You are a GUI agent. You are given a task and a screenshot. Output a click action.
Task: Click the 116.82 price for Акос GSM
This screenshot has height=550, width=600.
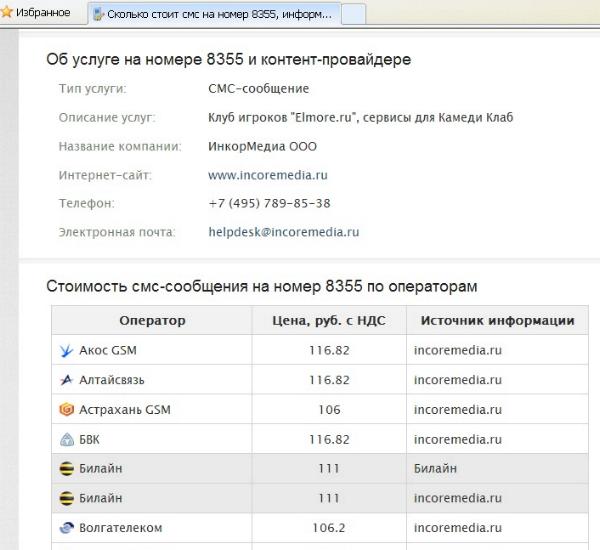(329, 350)
